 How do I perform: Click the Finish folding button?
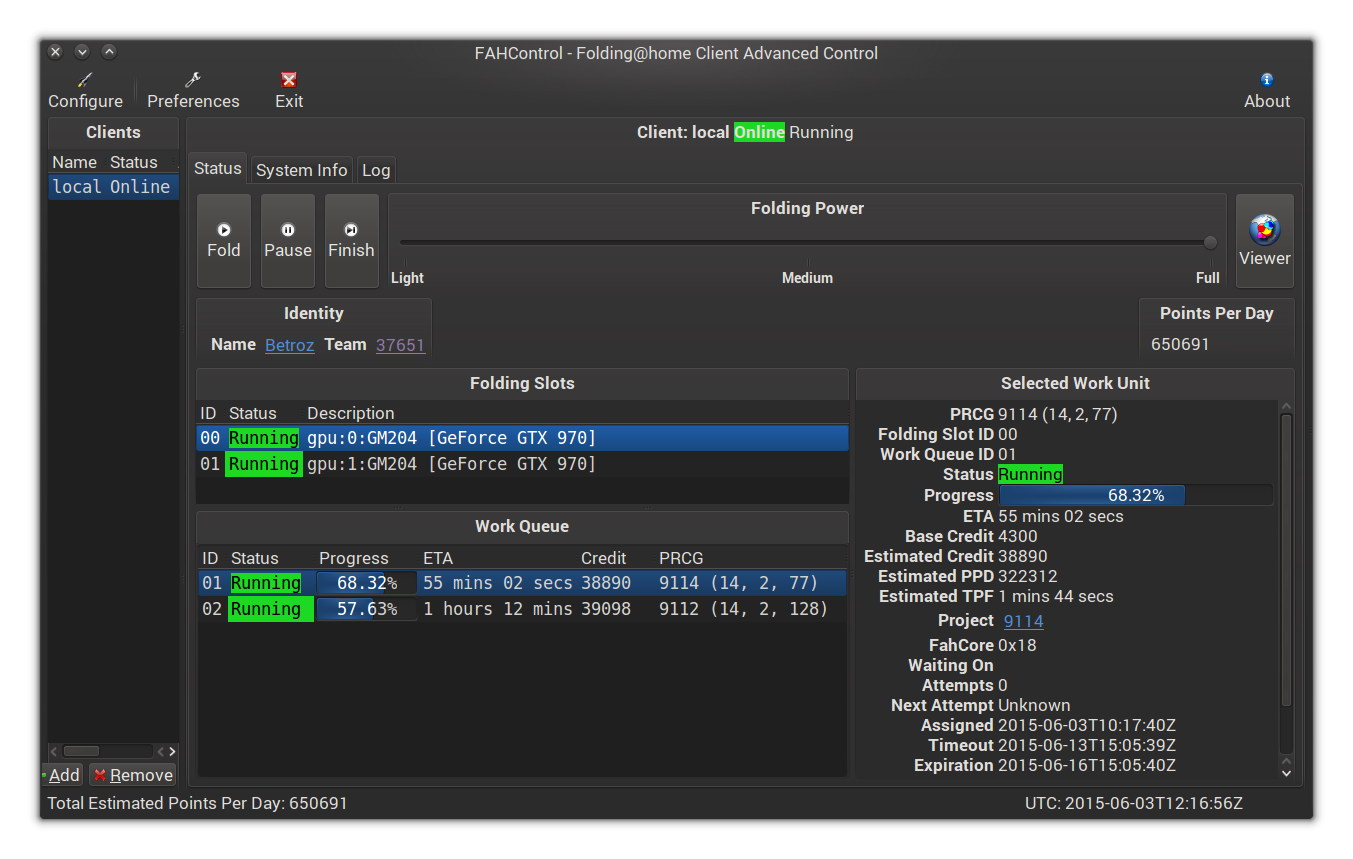[351, 241]
